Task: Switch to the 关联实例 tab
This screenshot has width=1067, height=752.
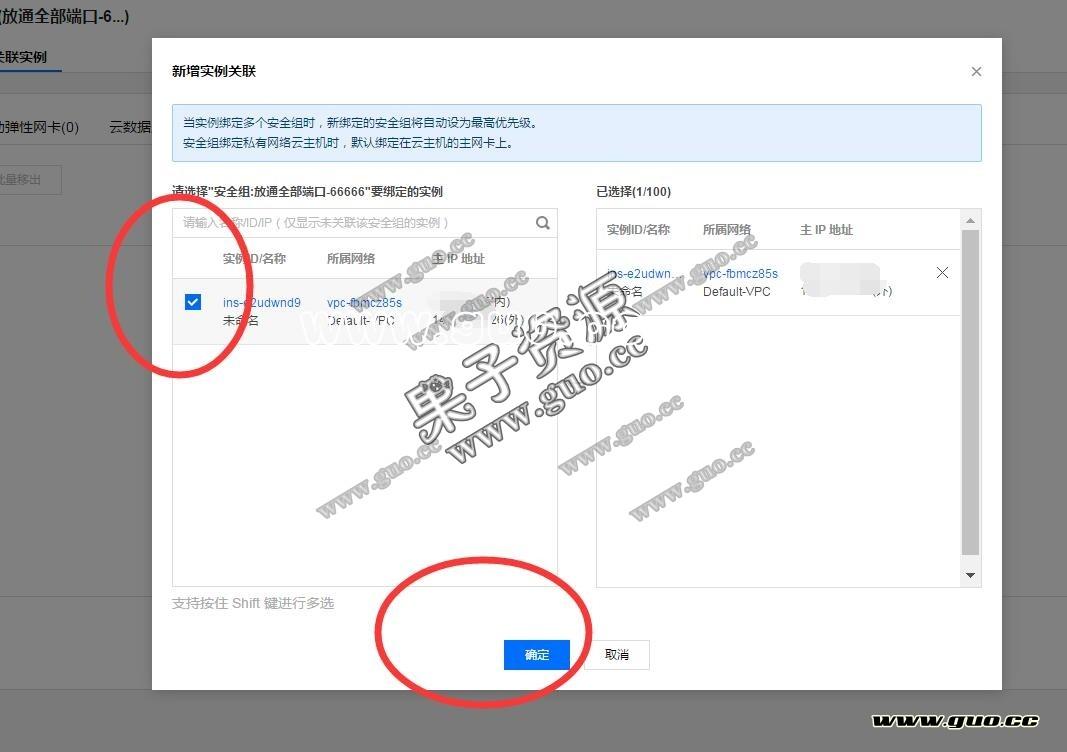Action: (x=23, y=57)
